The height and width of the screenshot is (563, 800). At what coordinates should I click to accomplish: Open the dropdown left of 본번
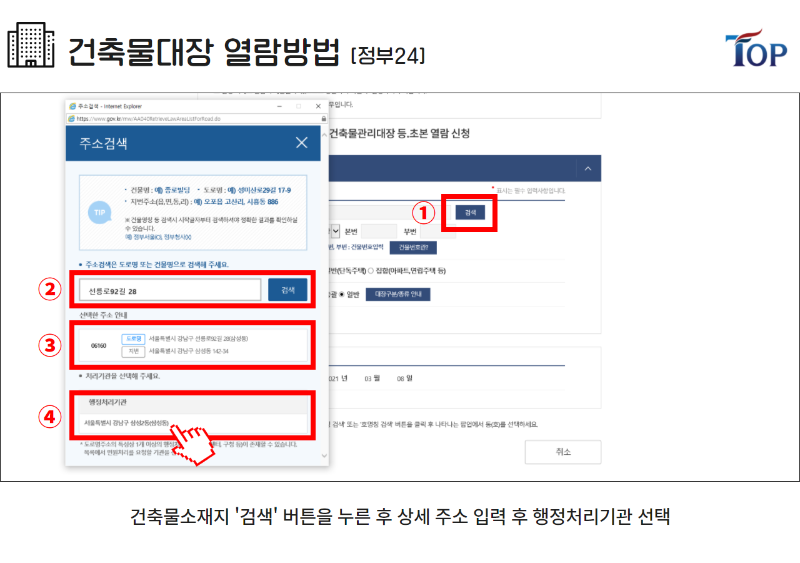tap(335, 231)
